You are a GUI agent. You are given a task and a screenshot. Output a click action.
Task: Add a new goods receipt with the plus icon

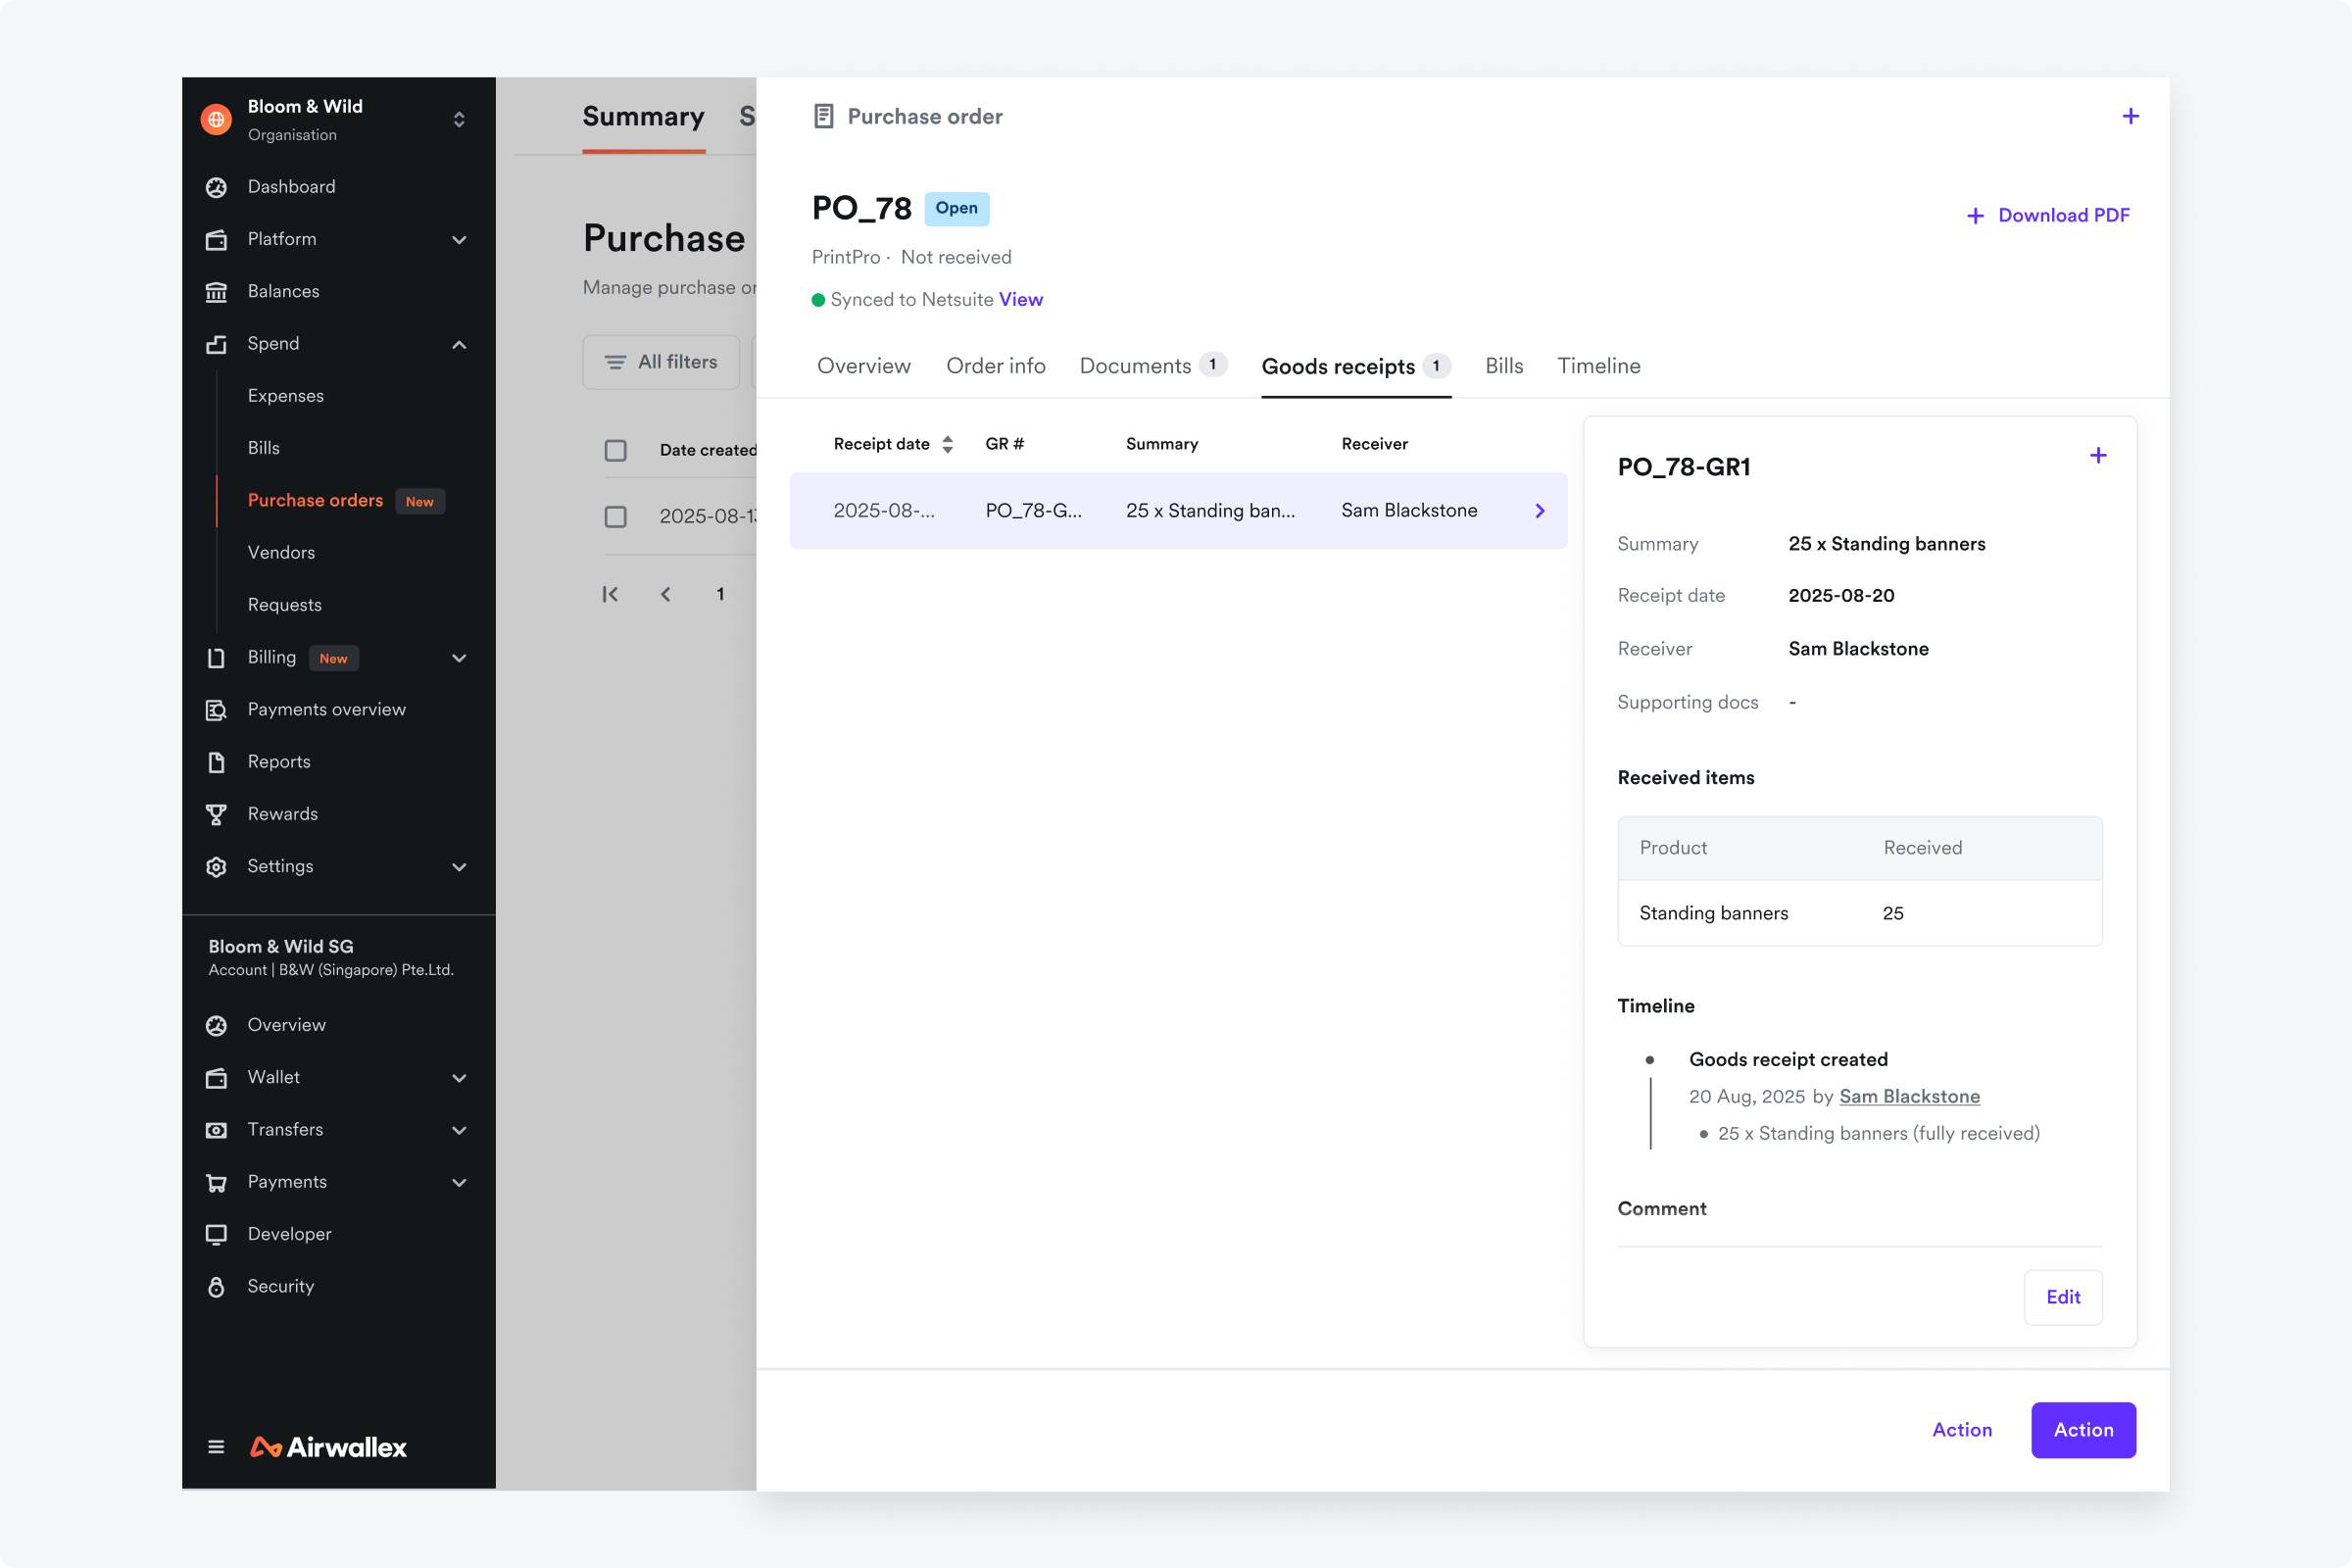pos(2099,456)
